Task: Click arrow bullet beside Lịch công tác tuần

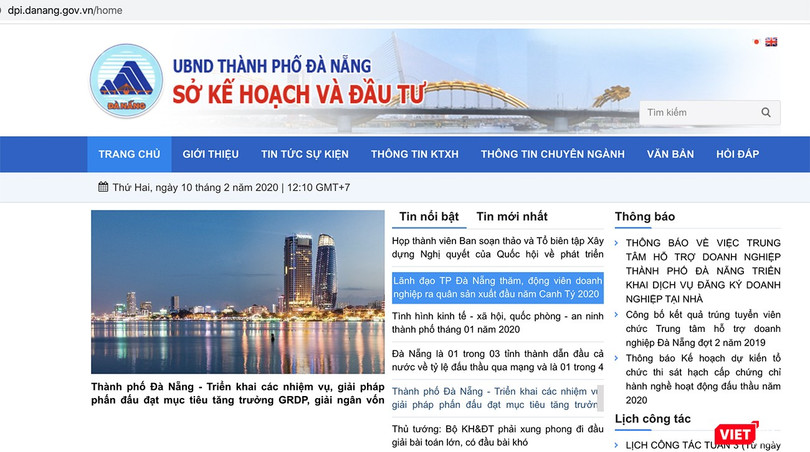Action: pyautogui.click(x=616, y=445)
